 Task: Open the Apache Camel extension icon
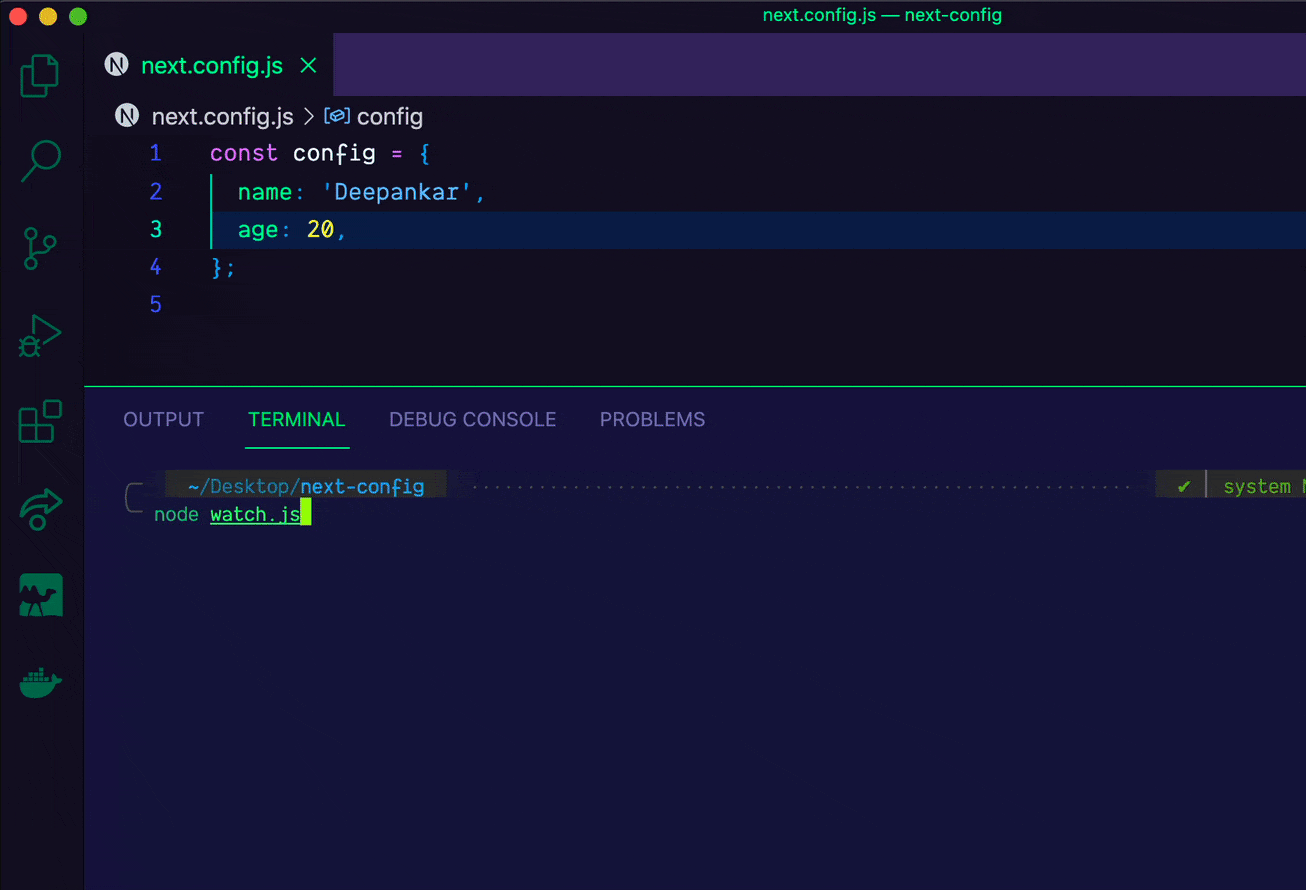[40, 595]
